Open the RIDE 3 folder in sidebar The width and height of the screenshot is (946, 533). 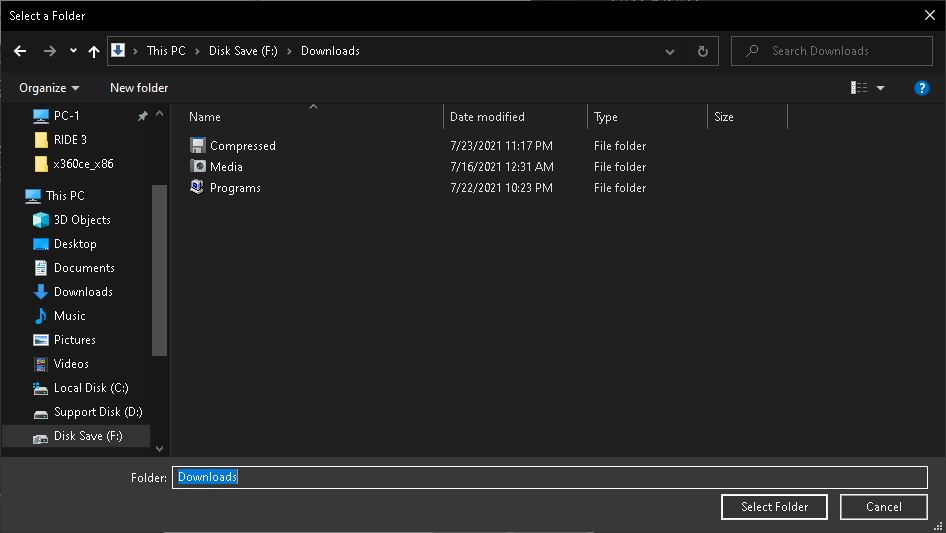70,139
